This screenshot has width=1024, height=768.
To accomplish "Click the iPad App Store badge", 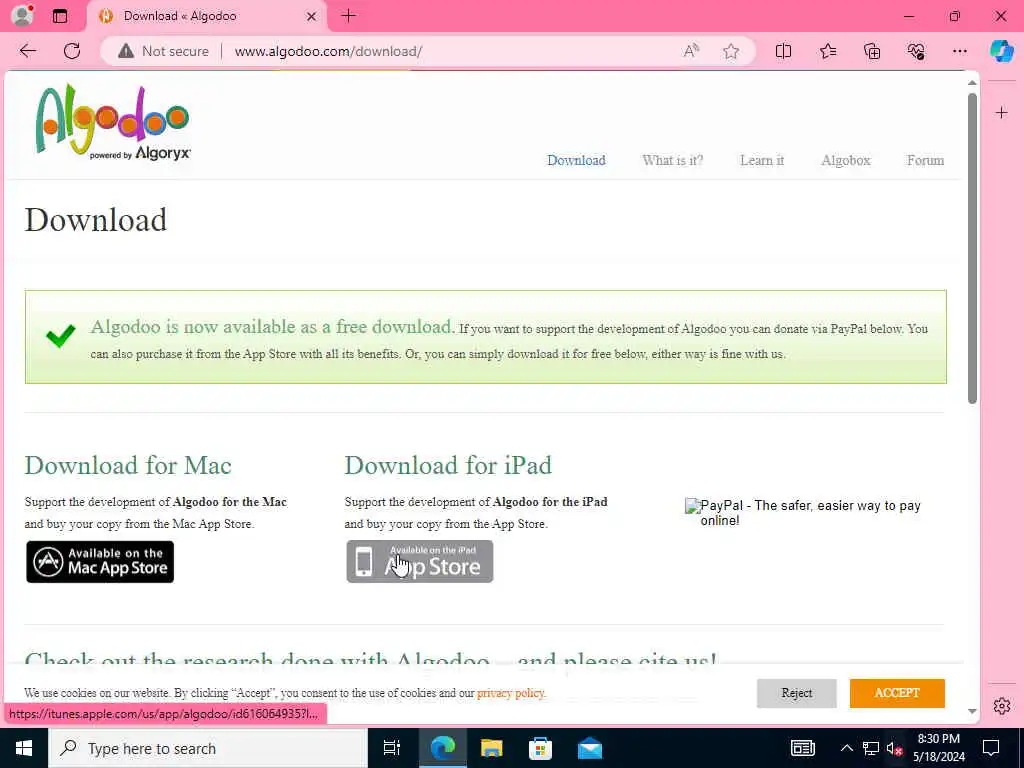I will tap(419, 562).
